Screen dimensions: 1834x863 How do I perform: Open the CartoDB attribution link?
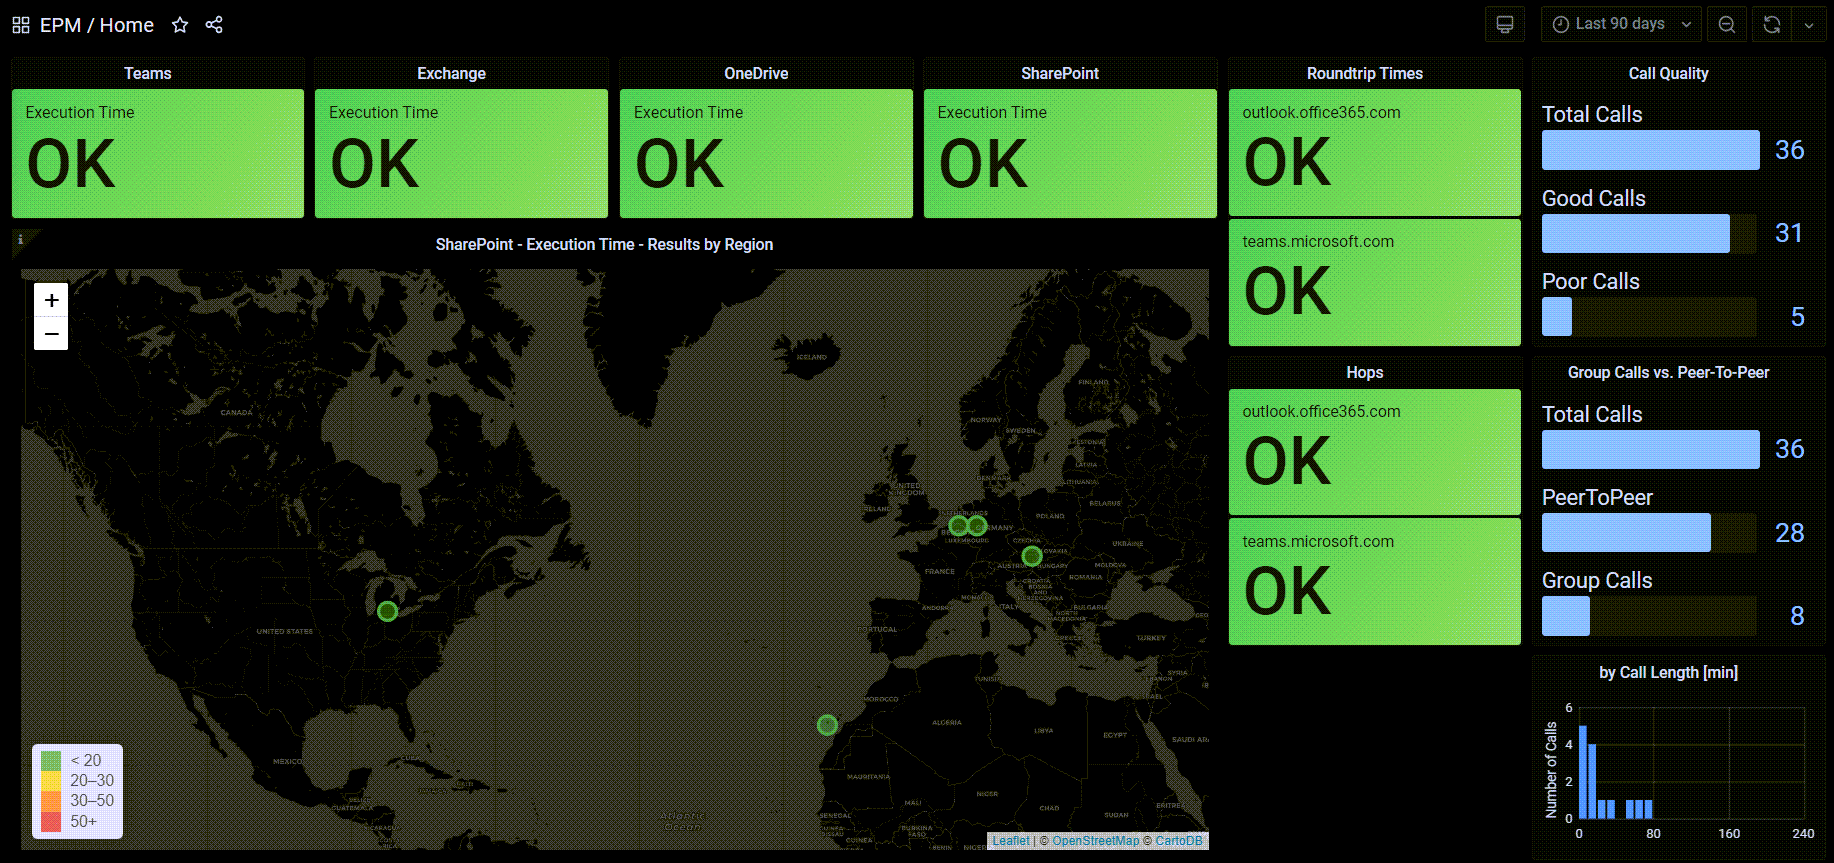click(1179, 841)
